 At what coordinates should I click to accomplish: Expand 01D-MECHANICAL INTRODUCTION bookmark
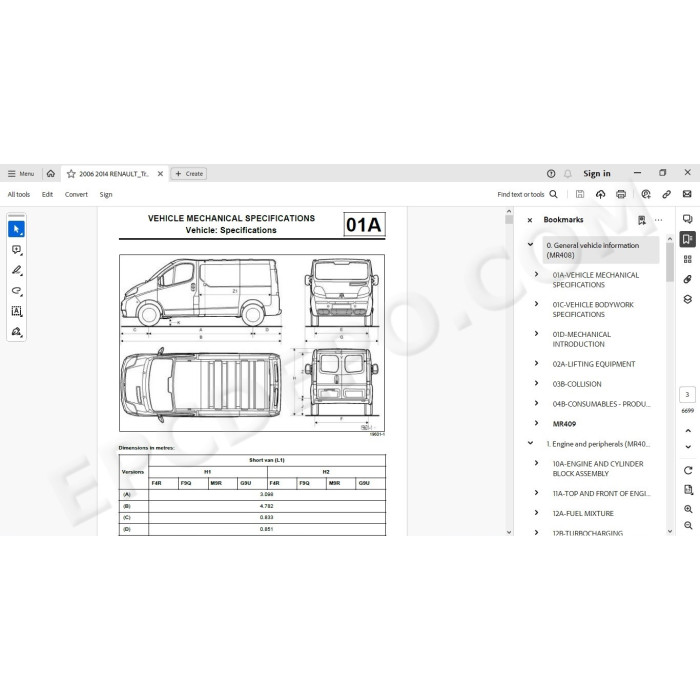point(537,333)
